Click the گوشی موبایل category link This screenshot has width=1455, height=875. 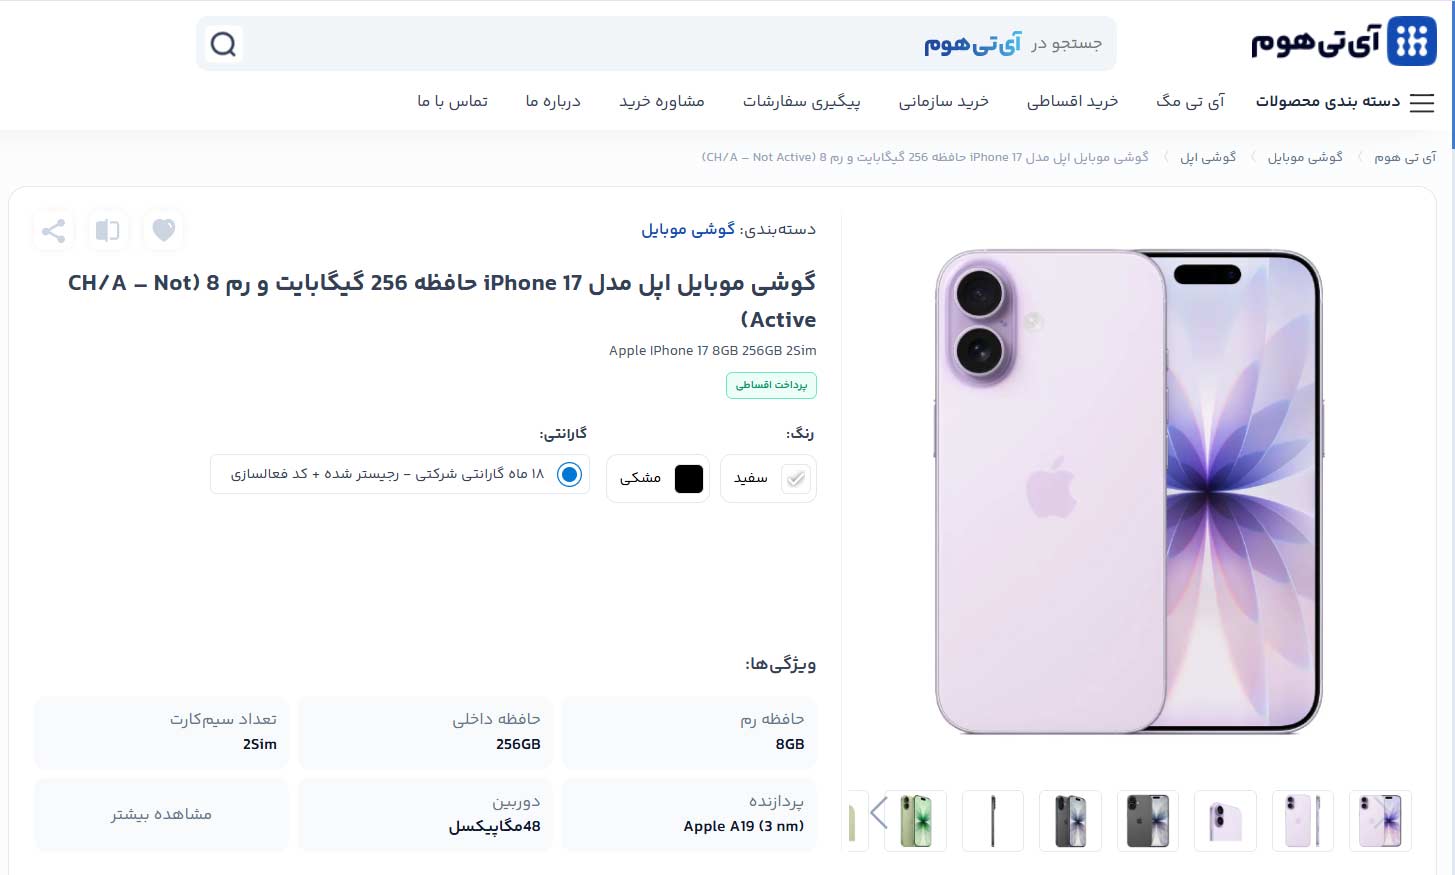tap(688, 229)
